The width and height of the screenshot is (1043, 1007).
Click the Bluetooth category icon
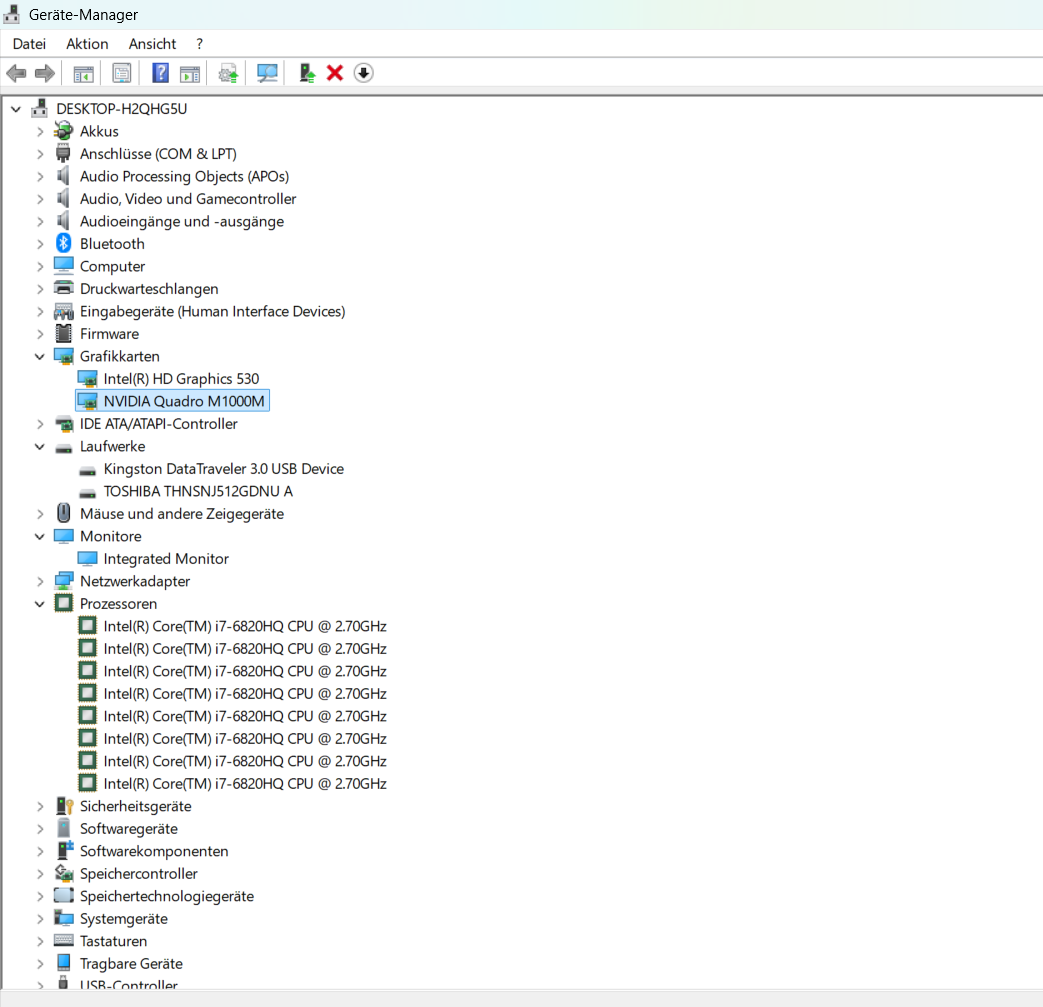[63, 243]
